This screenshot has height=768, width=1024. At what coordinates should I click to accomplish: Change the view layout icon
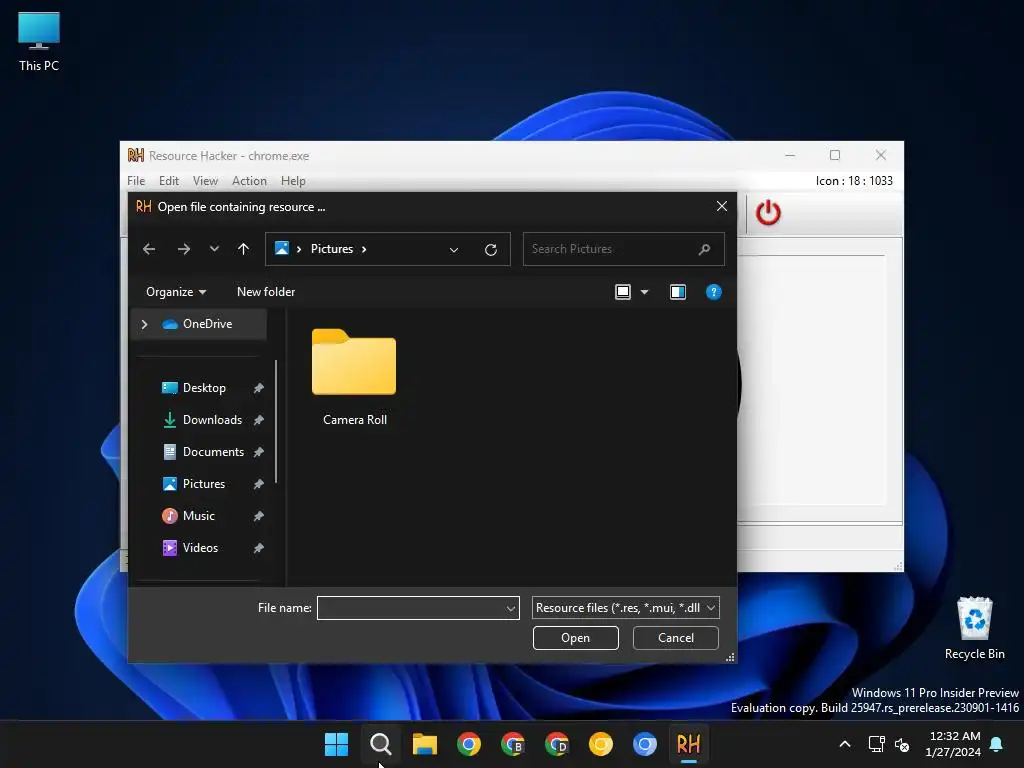point(623,292)
